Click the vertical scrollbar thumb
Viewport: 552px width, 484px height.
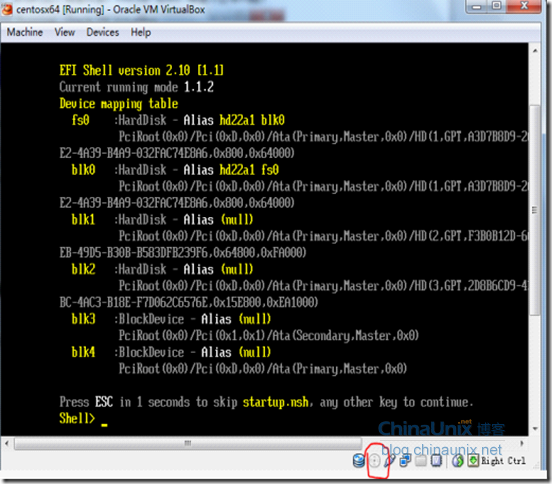[x=535, y=210]
